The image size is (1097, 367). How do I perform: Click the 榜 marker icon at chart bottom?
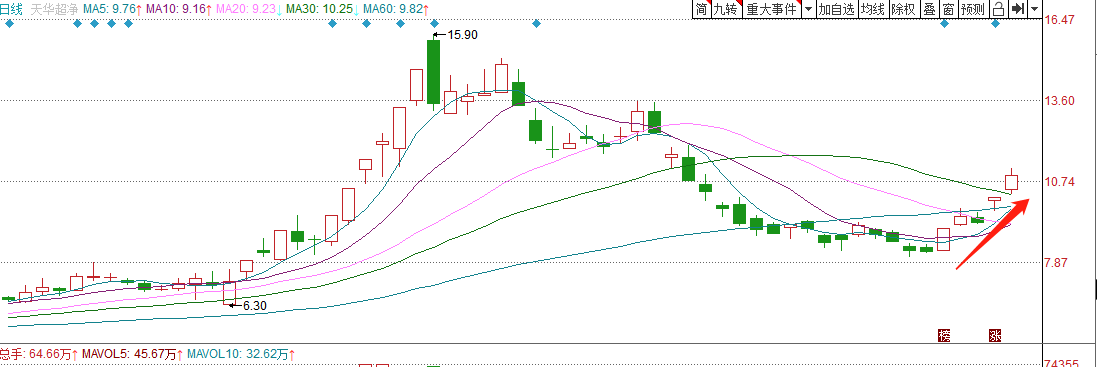[x=944, y=336]
